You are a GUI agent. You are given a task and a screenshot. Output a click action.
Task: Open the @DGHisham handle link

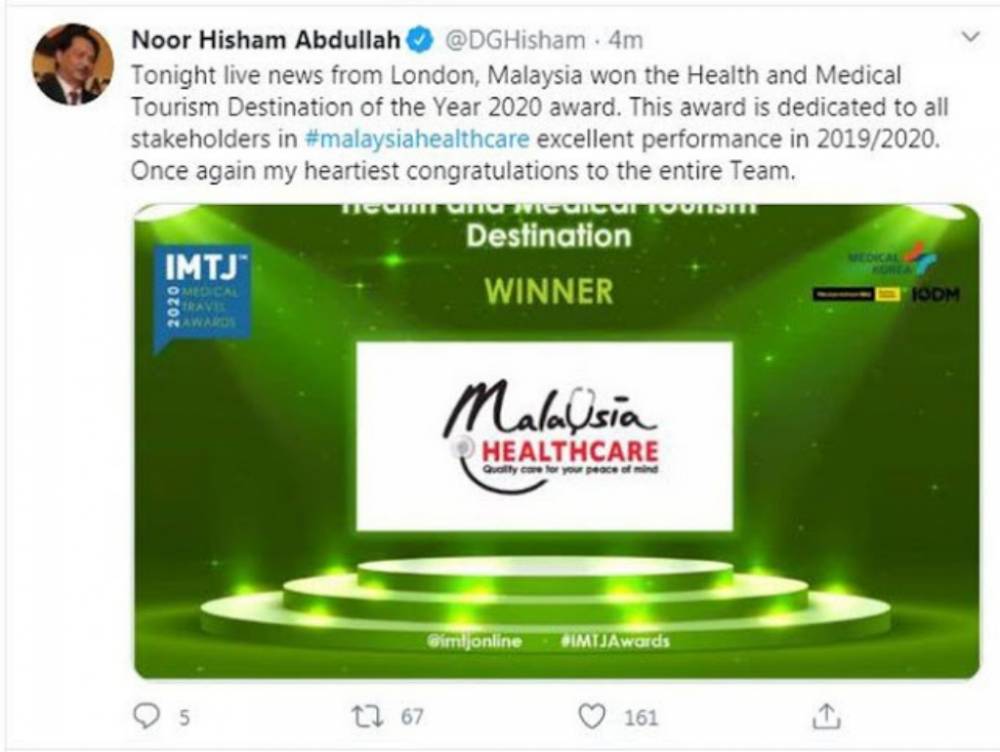point(513,41)
